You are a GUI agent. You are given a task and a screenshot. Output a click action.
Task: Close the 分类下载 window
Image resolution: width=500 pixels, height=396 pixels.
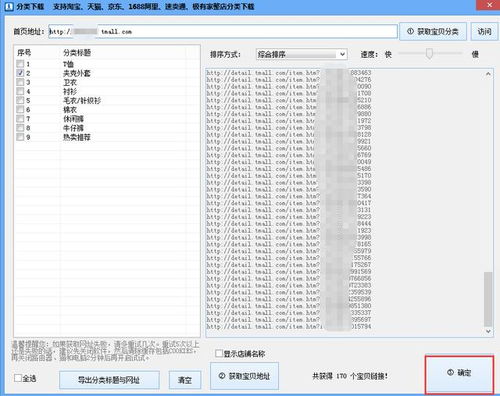(489, 5)
